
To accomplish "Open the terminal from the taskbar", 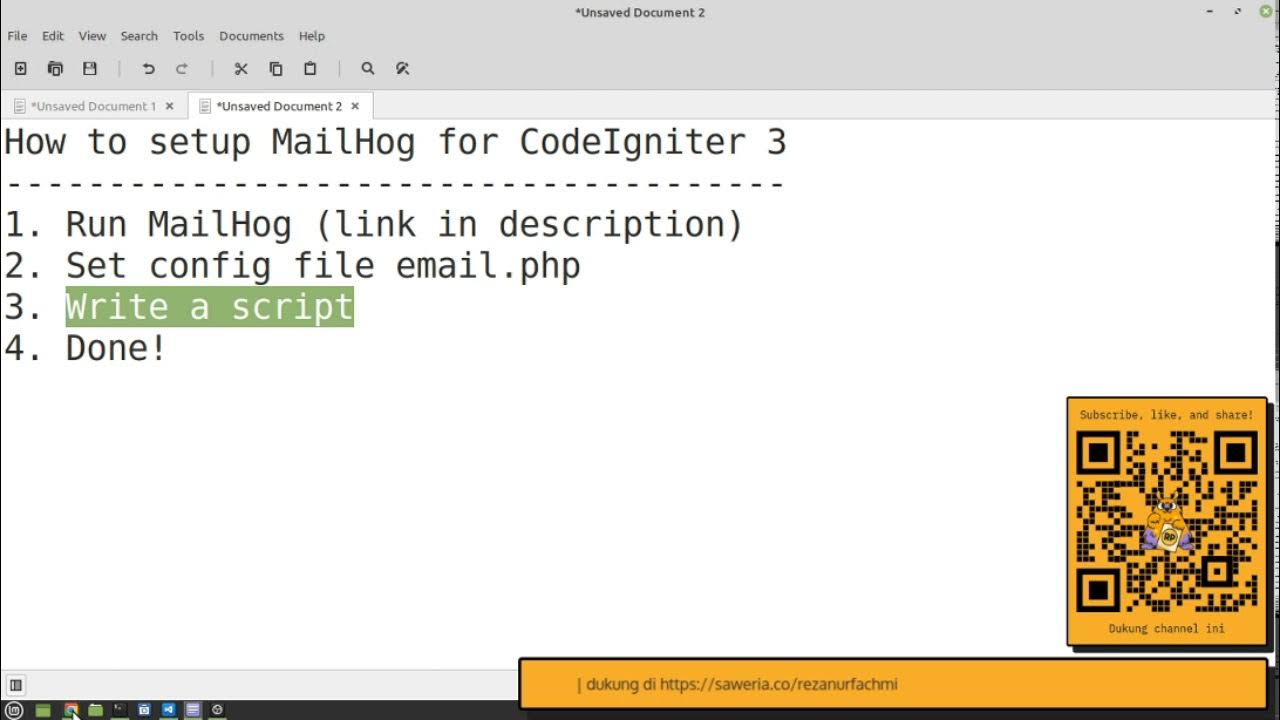I will 120,710.
